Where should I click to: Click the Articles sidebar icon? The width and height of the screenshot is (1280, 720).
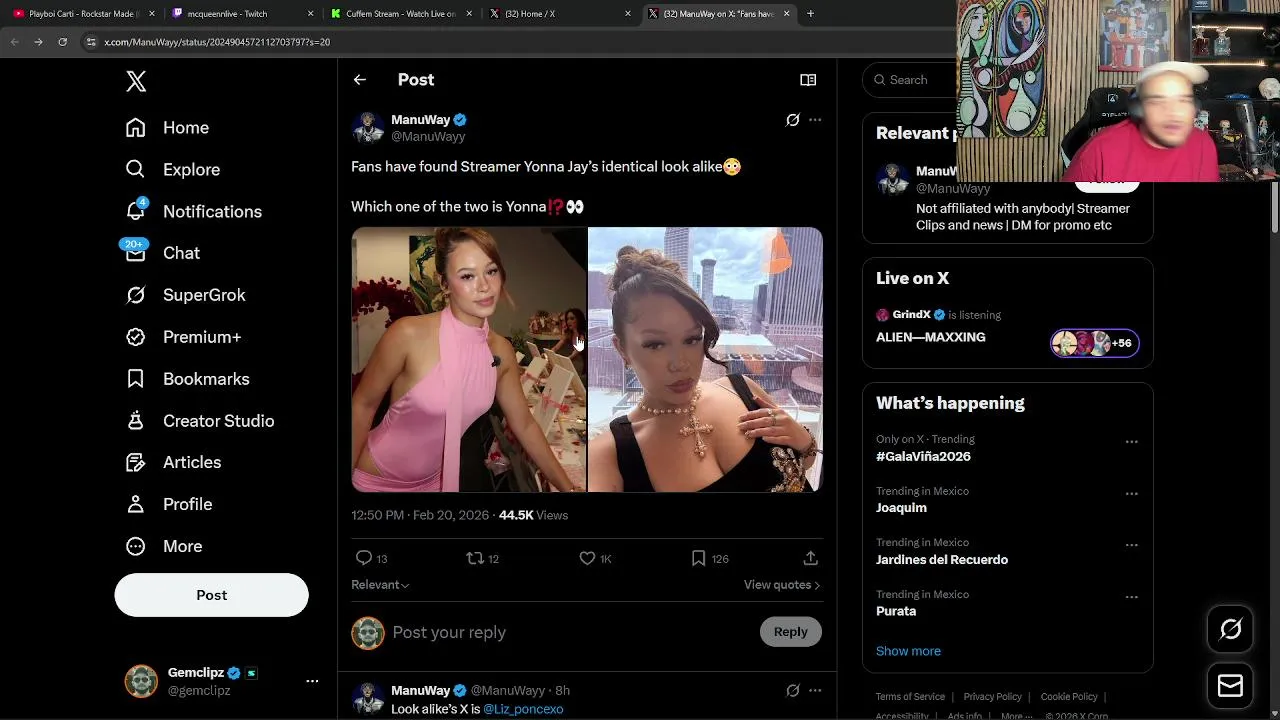[x=136, y=462]
